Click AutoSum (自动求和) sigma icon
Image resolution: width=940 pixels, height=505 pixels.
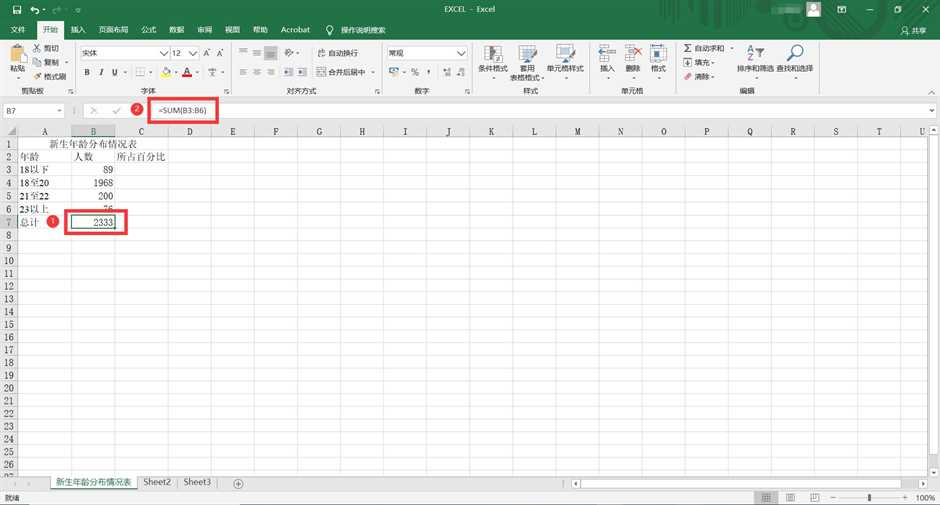[x=688, y=48]
